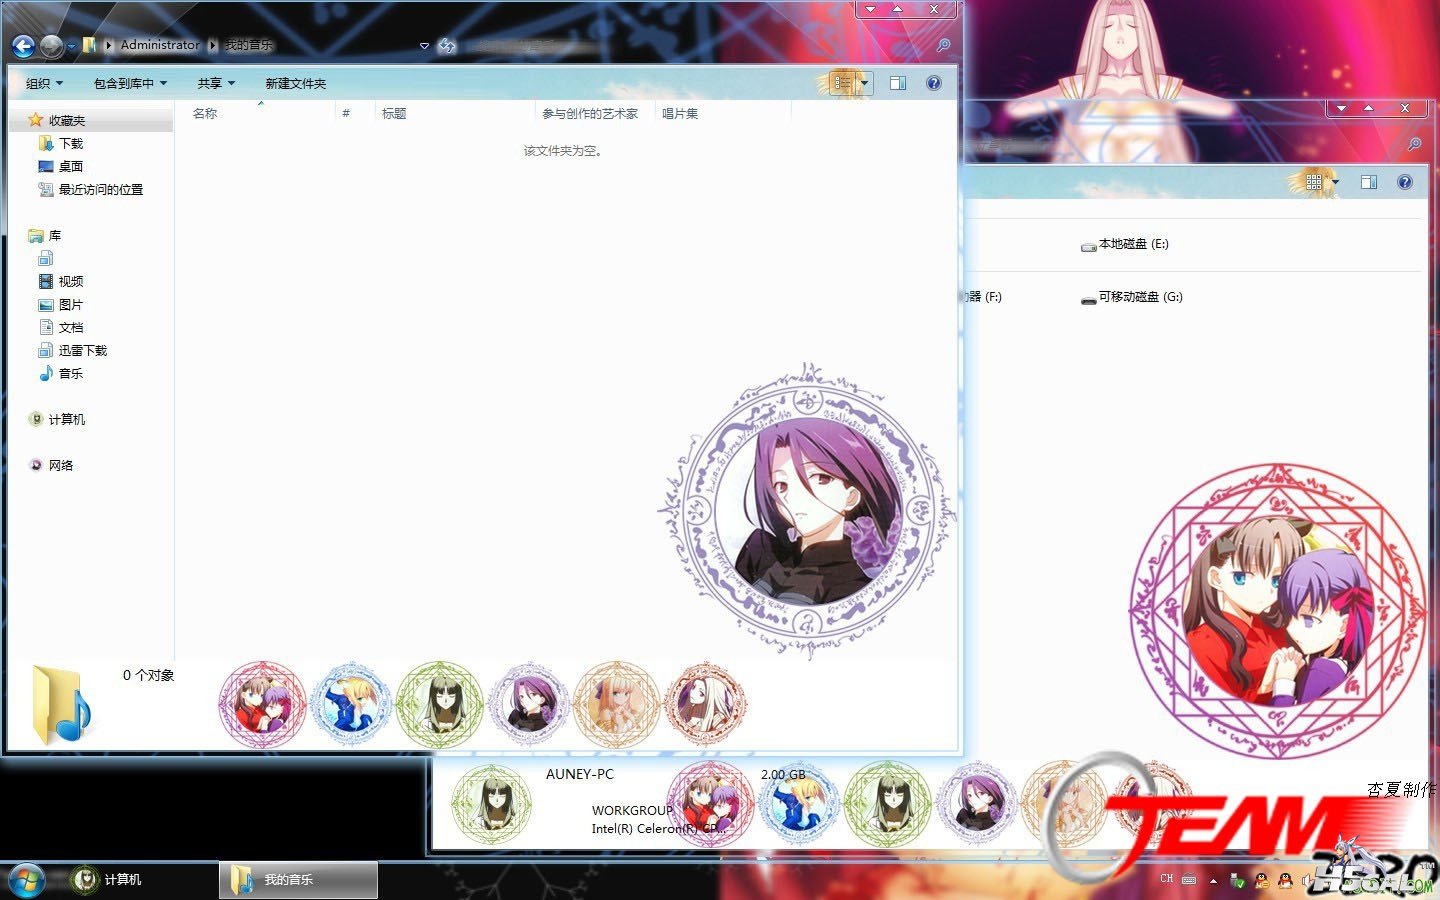The width and height of the screenshot is (1440, 900).
Task: Sort by 参与创作的艺术家 column header
Action: click(590, 114)
